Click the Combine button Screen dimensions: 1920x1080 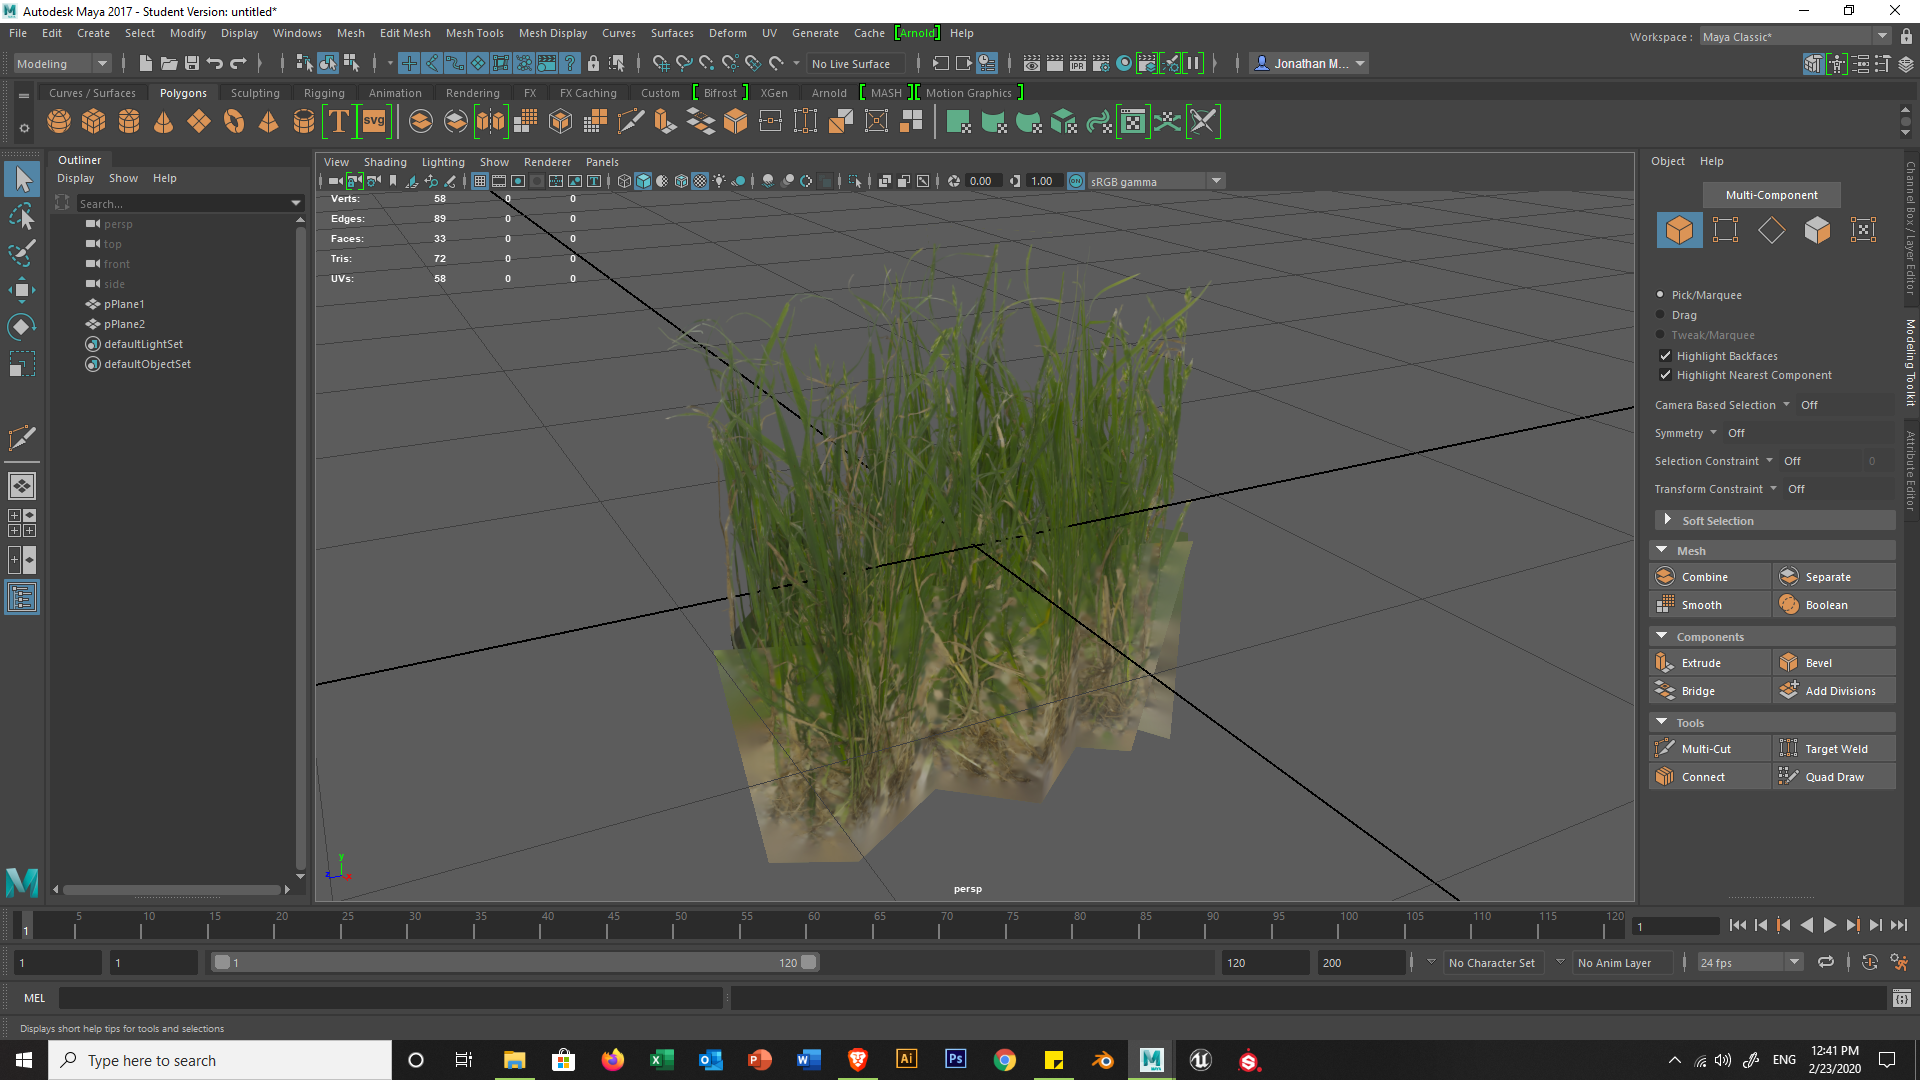tap(1703, 577)
